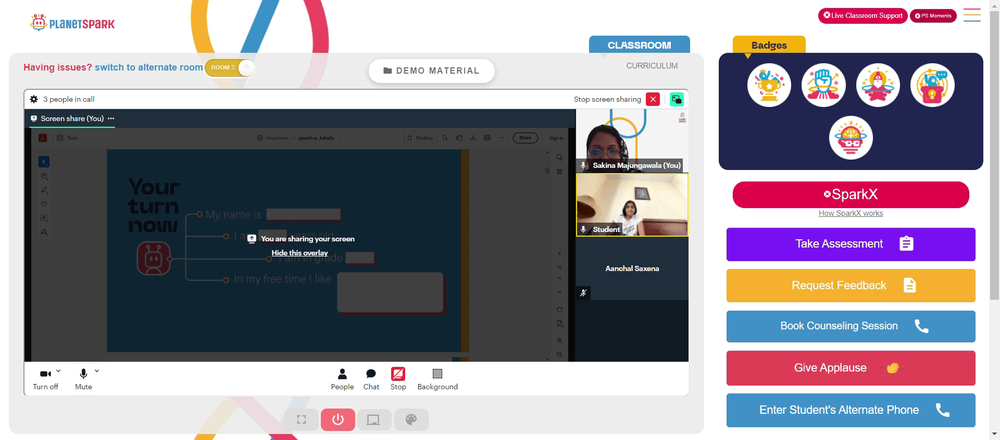Image resolution: width=1000 pixels, height=440 pixels.
Task: Click Give Applause button
Action: (x=851, y=368)
